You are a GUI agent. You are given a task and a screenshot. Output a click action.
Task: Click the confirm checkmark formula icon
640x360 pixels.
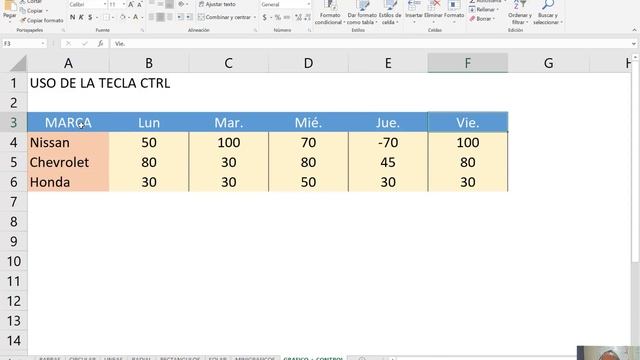pyautogui.click(x=84, y=43)
